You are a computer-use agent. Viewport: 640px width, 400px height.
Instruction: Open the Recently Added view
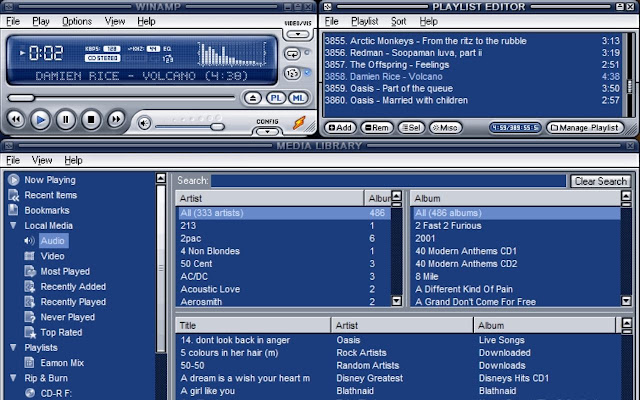(x=73, y=287)
